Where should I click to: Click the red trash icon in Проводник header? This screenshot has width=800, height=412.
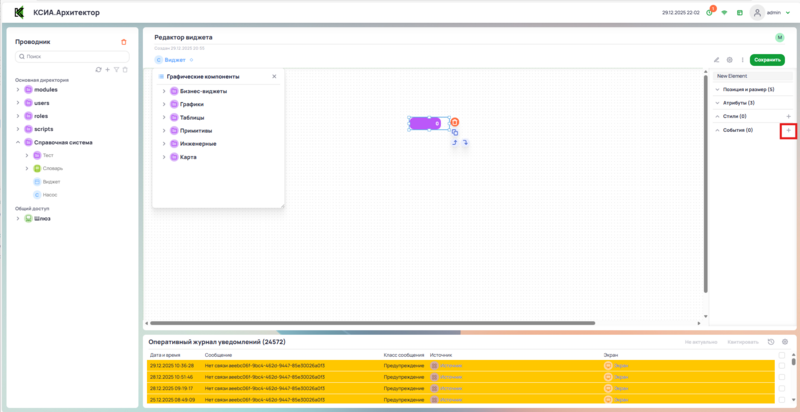pos(123,42)
